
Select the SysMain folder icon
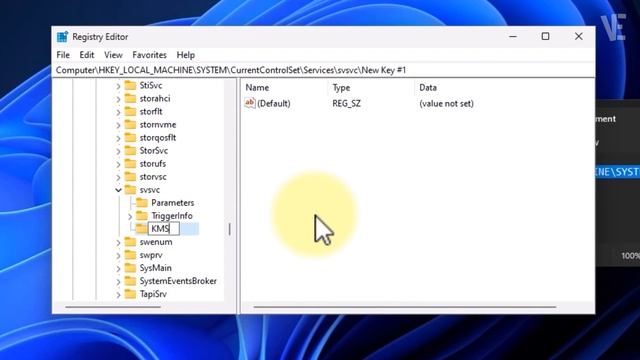[x=130, y=268]
